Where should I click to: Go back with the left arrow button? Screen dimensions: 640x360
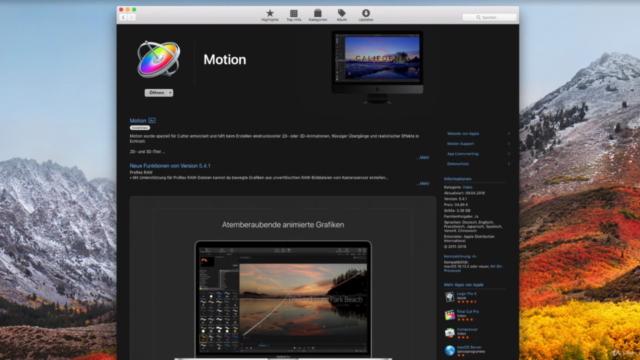click(123, 17)
